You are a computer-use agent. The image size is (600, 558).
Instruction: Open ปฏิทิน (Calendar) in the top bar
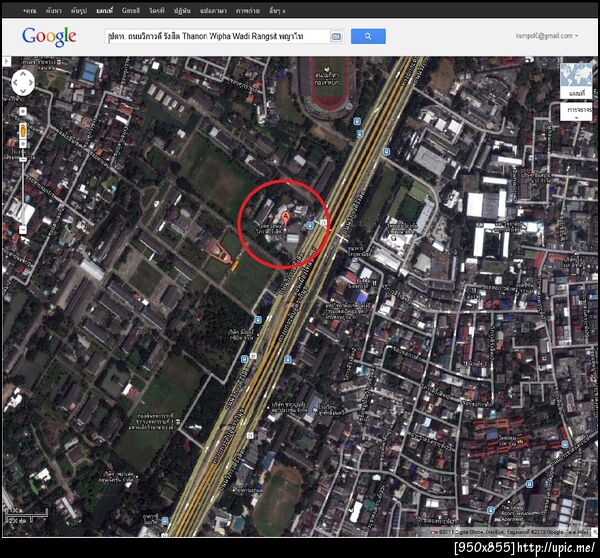pyautogui.click(x=182, y=11)
